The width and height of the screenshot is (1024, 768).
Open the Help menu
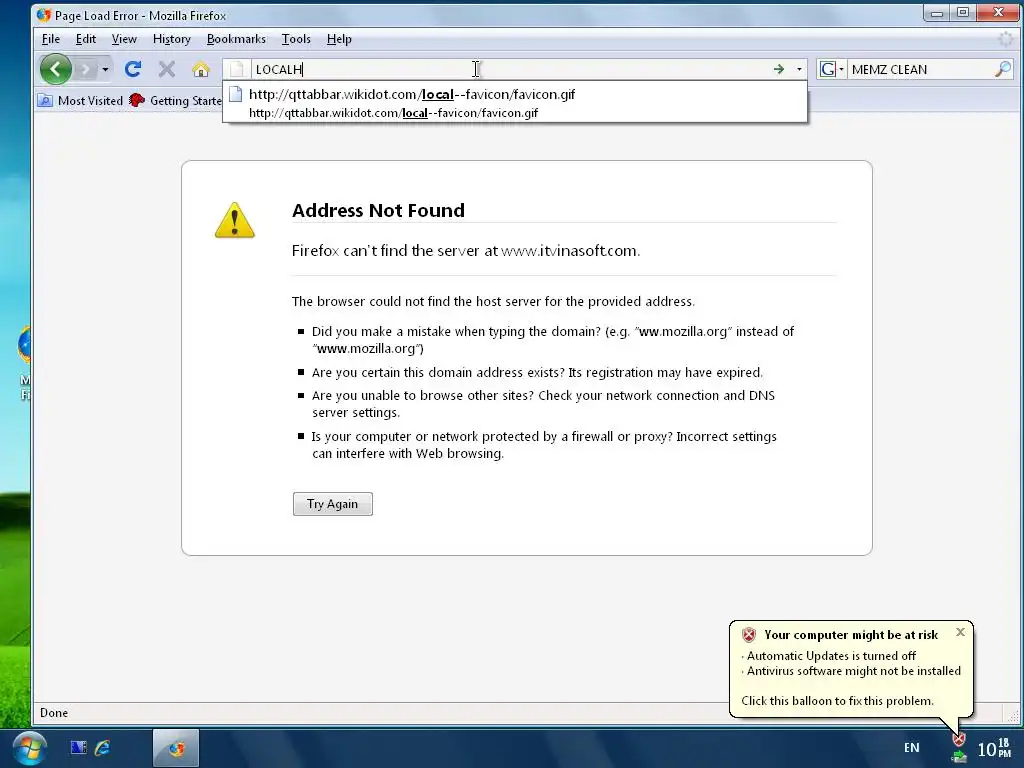tap(339, 39)
